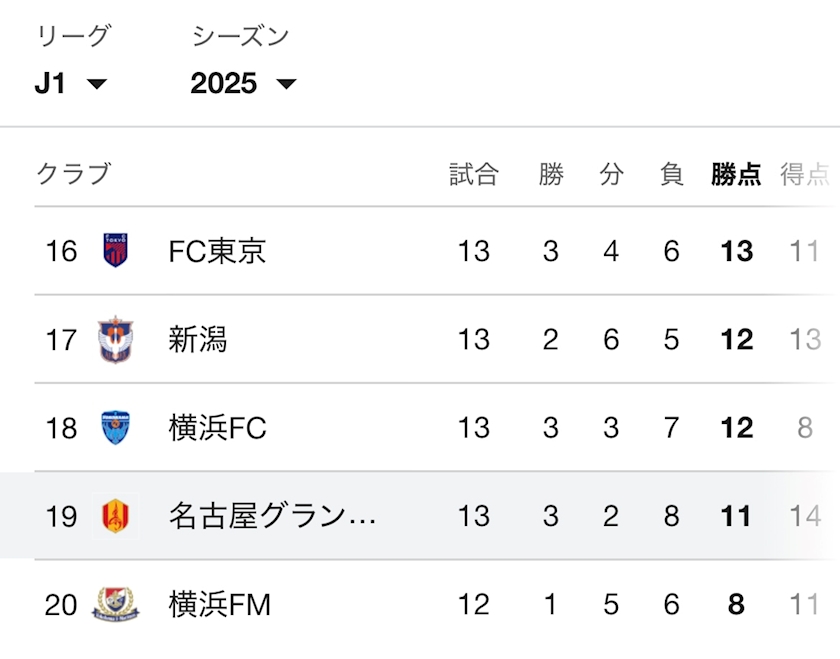This screenshot has width=840, height=659.
Task: Open the リーグ J1 dropdown
Action: point(71,84)
